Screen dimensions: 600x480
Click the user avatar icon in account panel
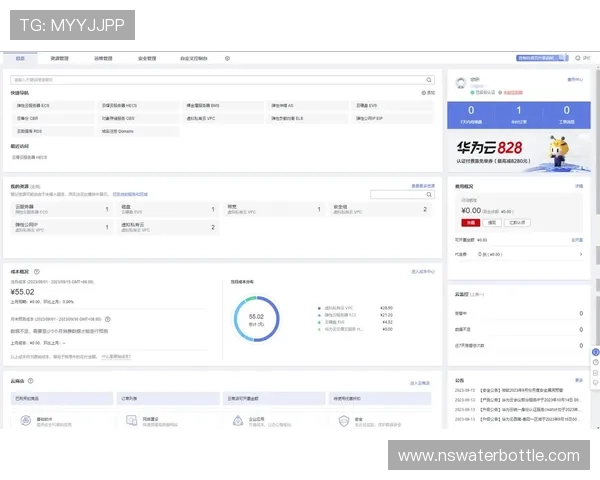tap(461, 80)
